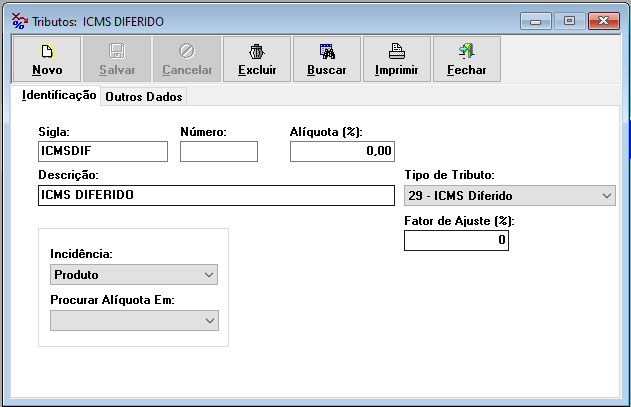
Task: Click into the Sigla input field
Action: pos(101,151)
